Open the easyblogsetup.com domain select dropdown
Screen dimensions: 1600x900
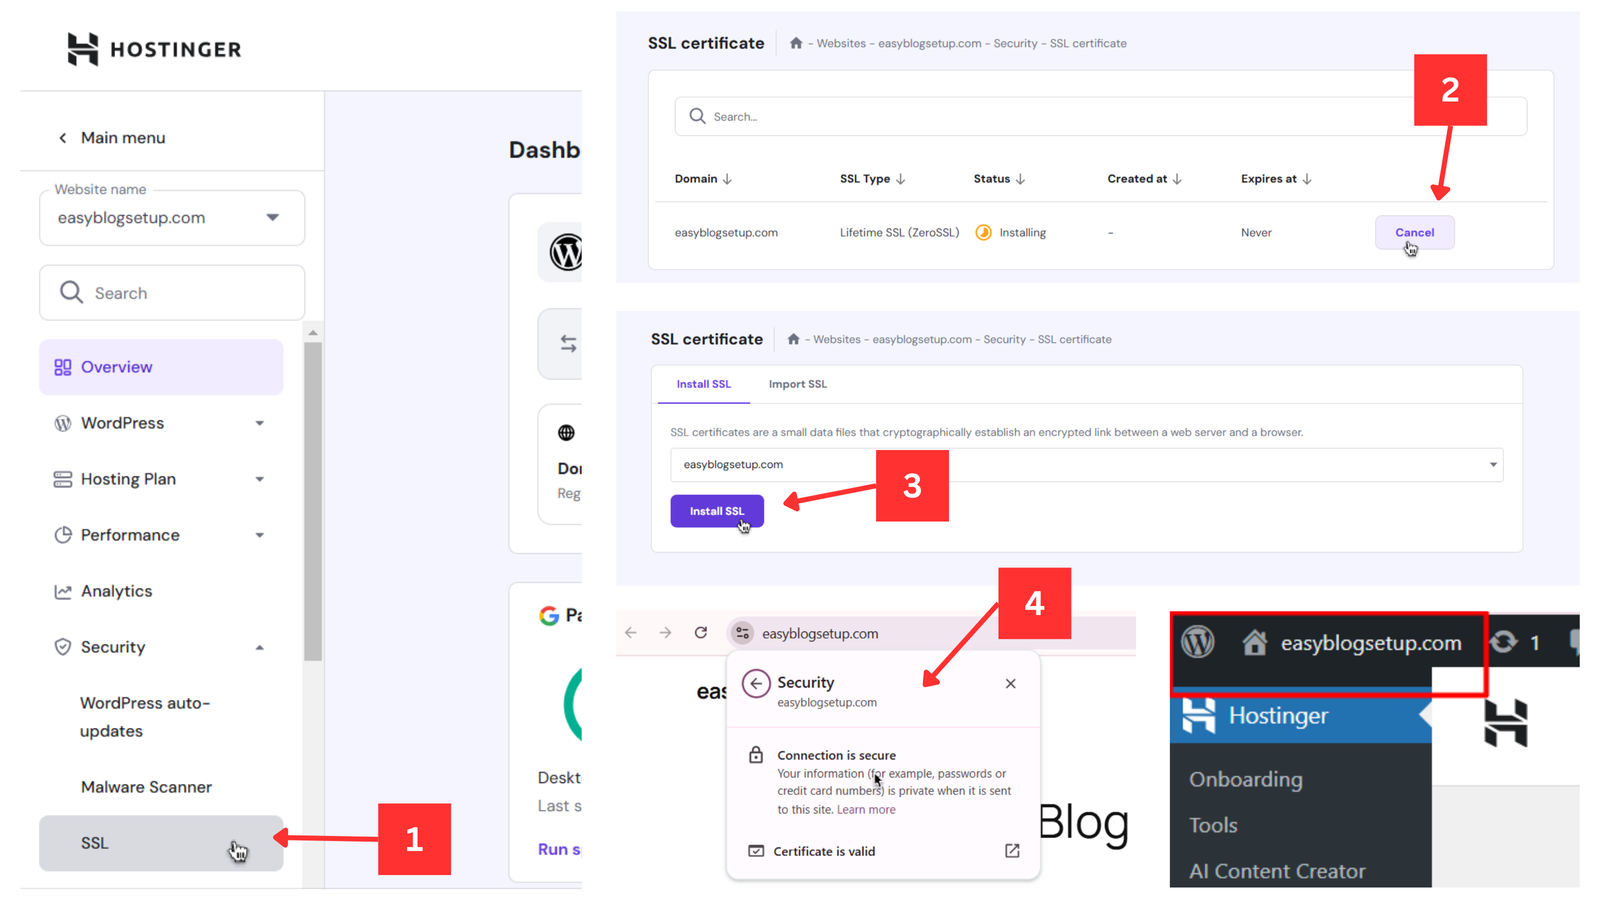click(1086, 465)
